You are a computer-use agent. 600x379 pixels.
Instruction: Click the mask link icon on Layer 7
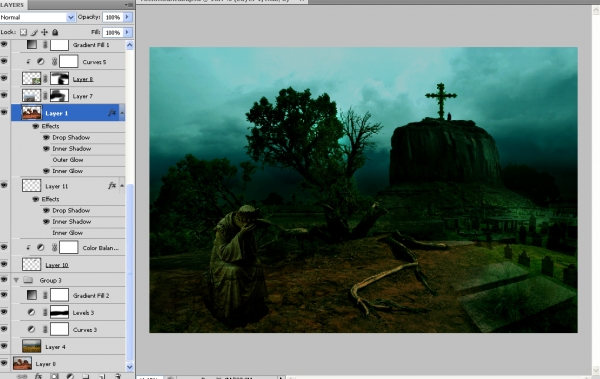(45, 96)
